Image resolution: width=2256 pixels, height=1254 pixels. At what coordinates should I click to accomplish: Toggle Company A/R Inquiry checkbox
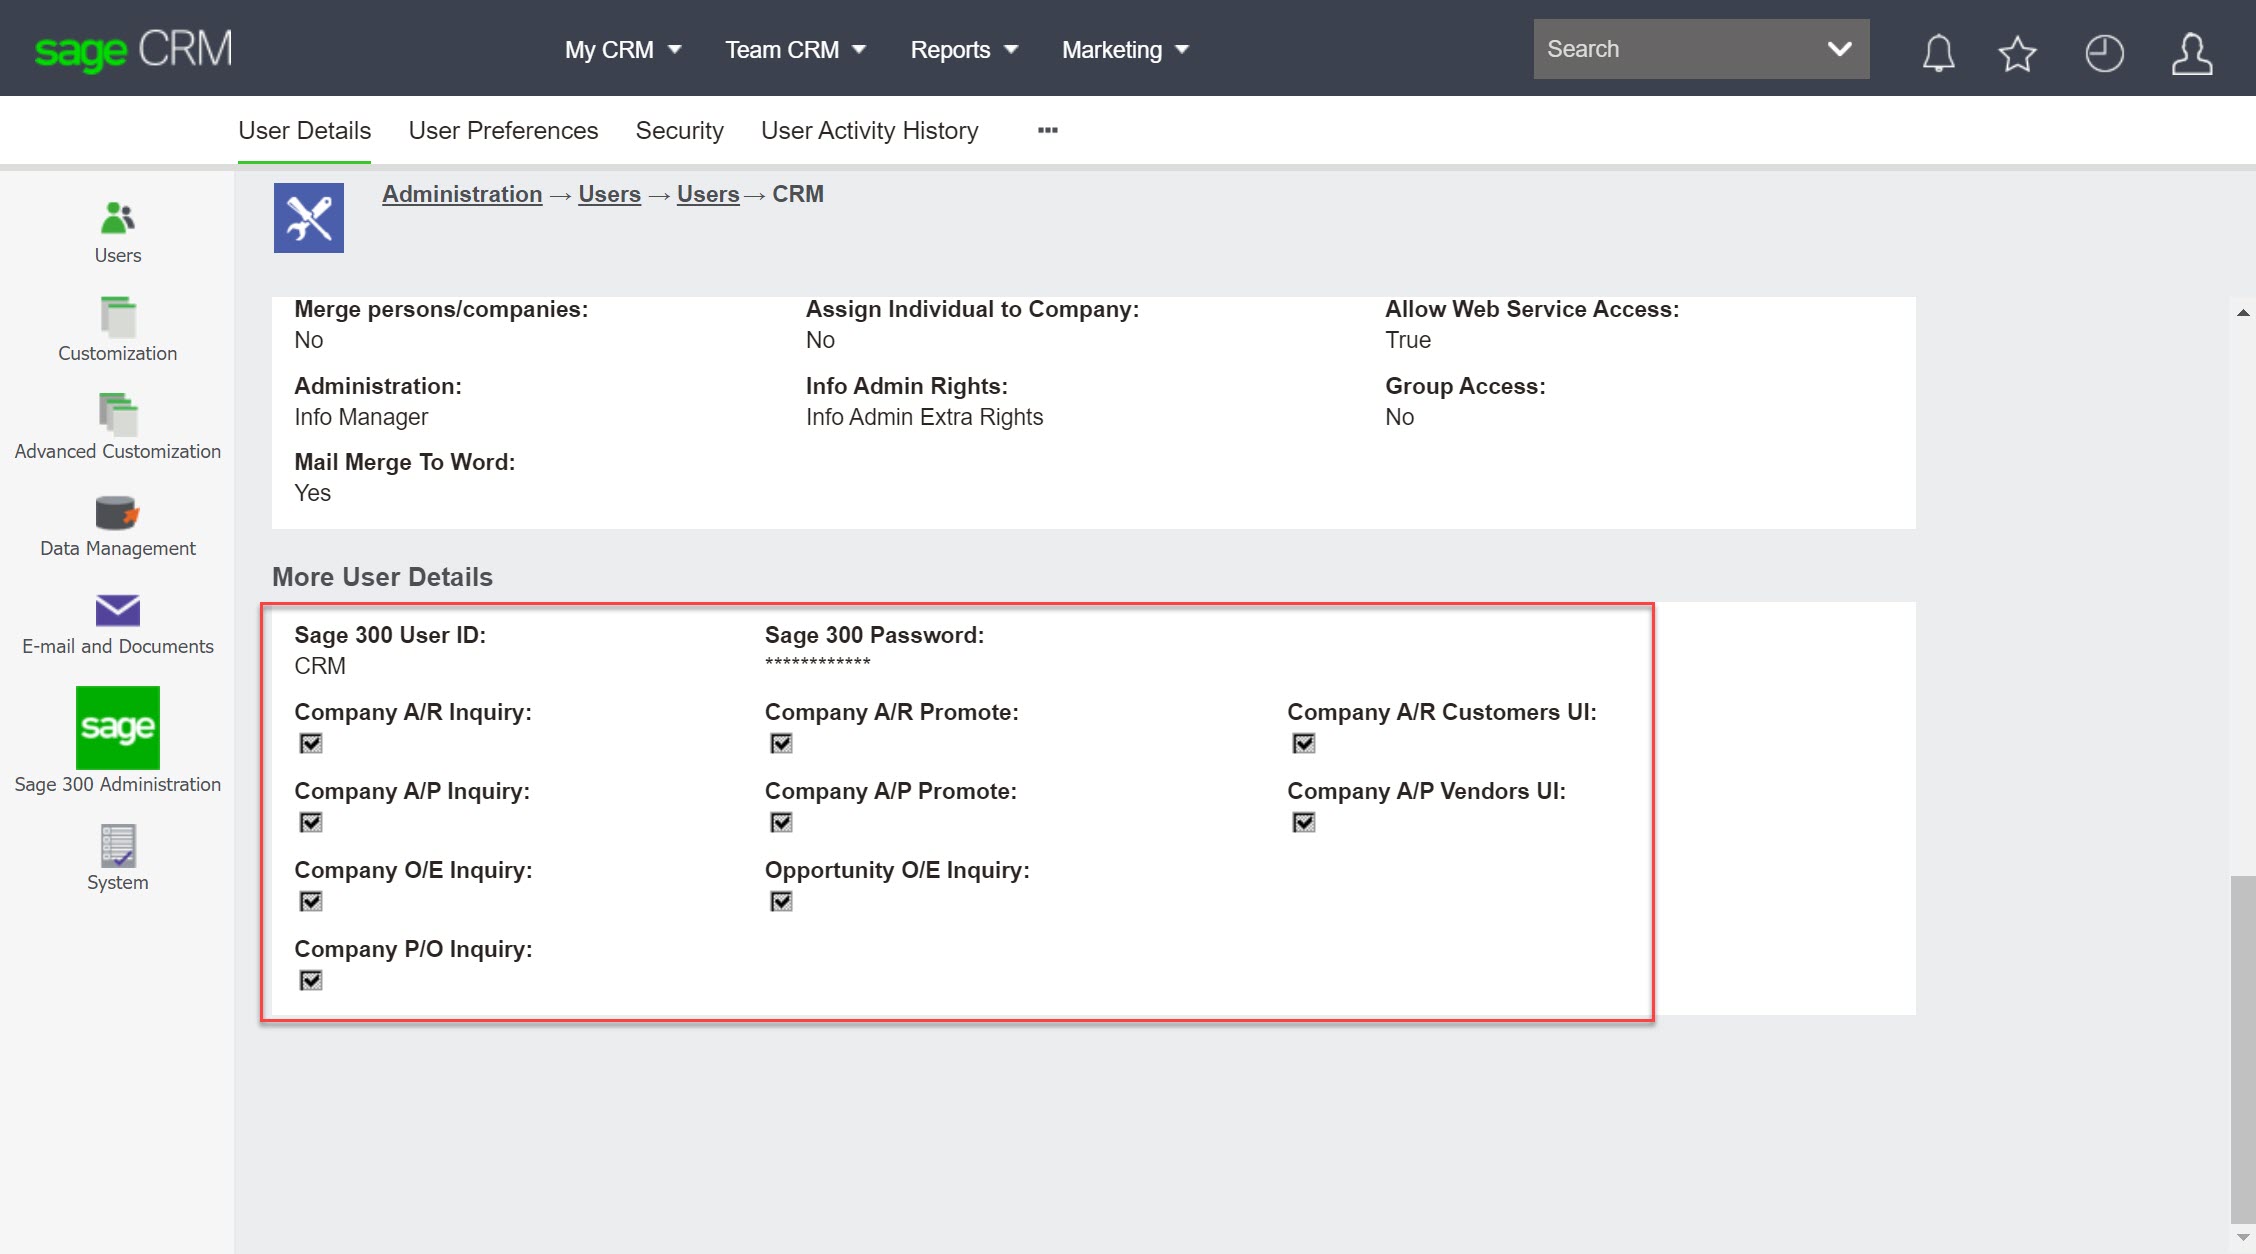coord(309,743)
